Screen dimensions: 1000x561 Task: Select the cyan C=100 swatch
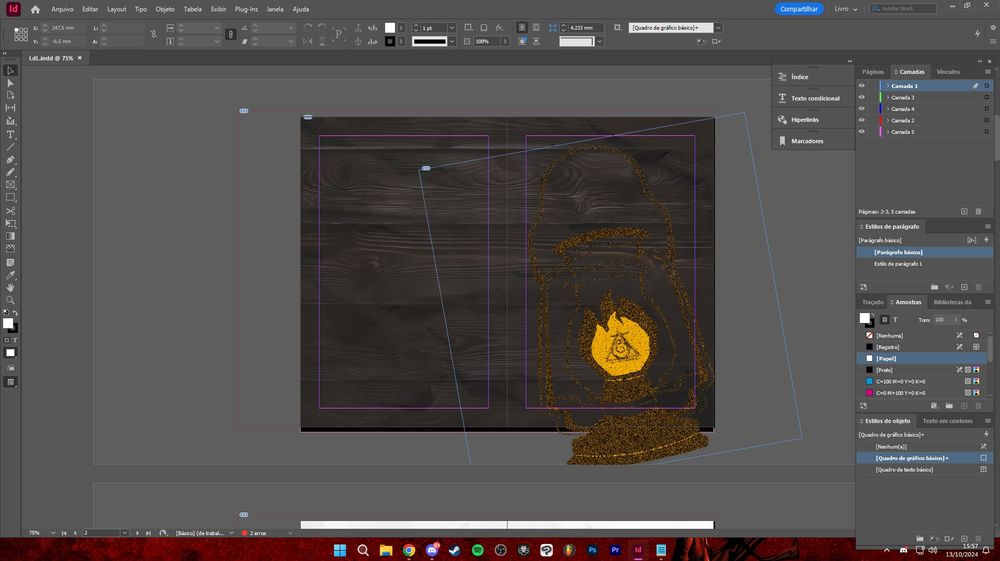[900, 381]
